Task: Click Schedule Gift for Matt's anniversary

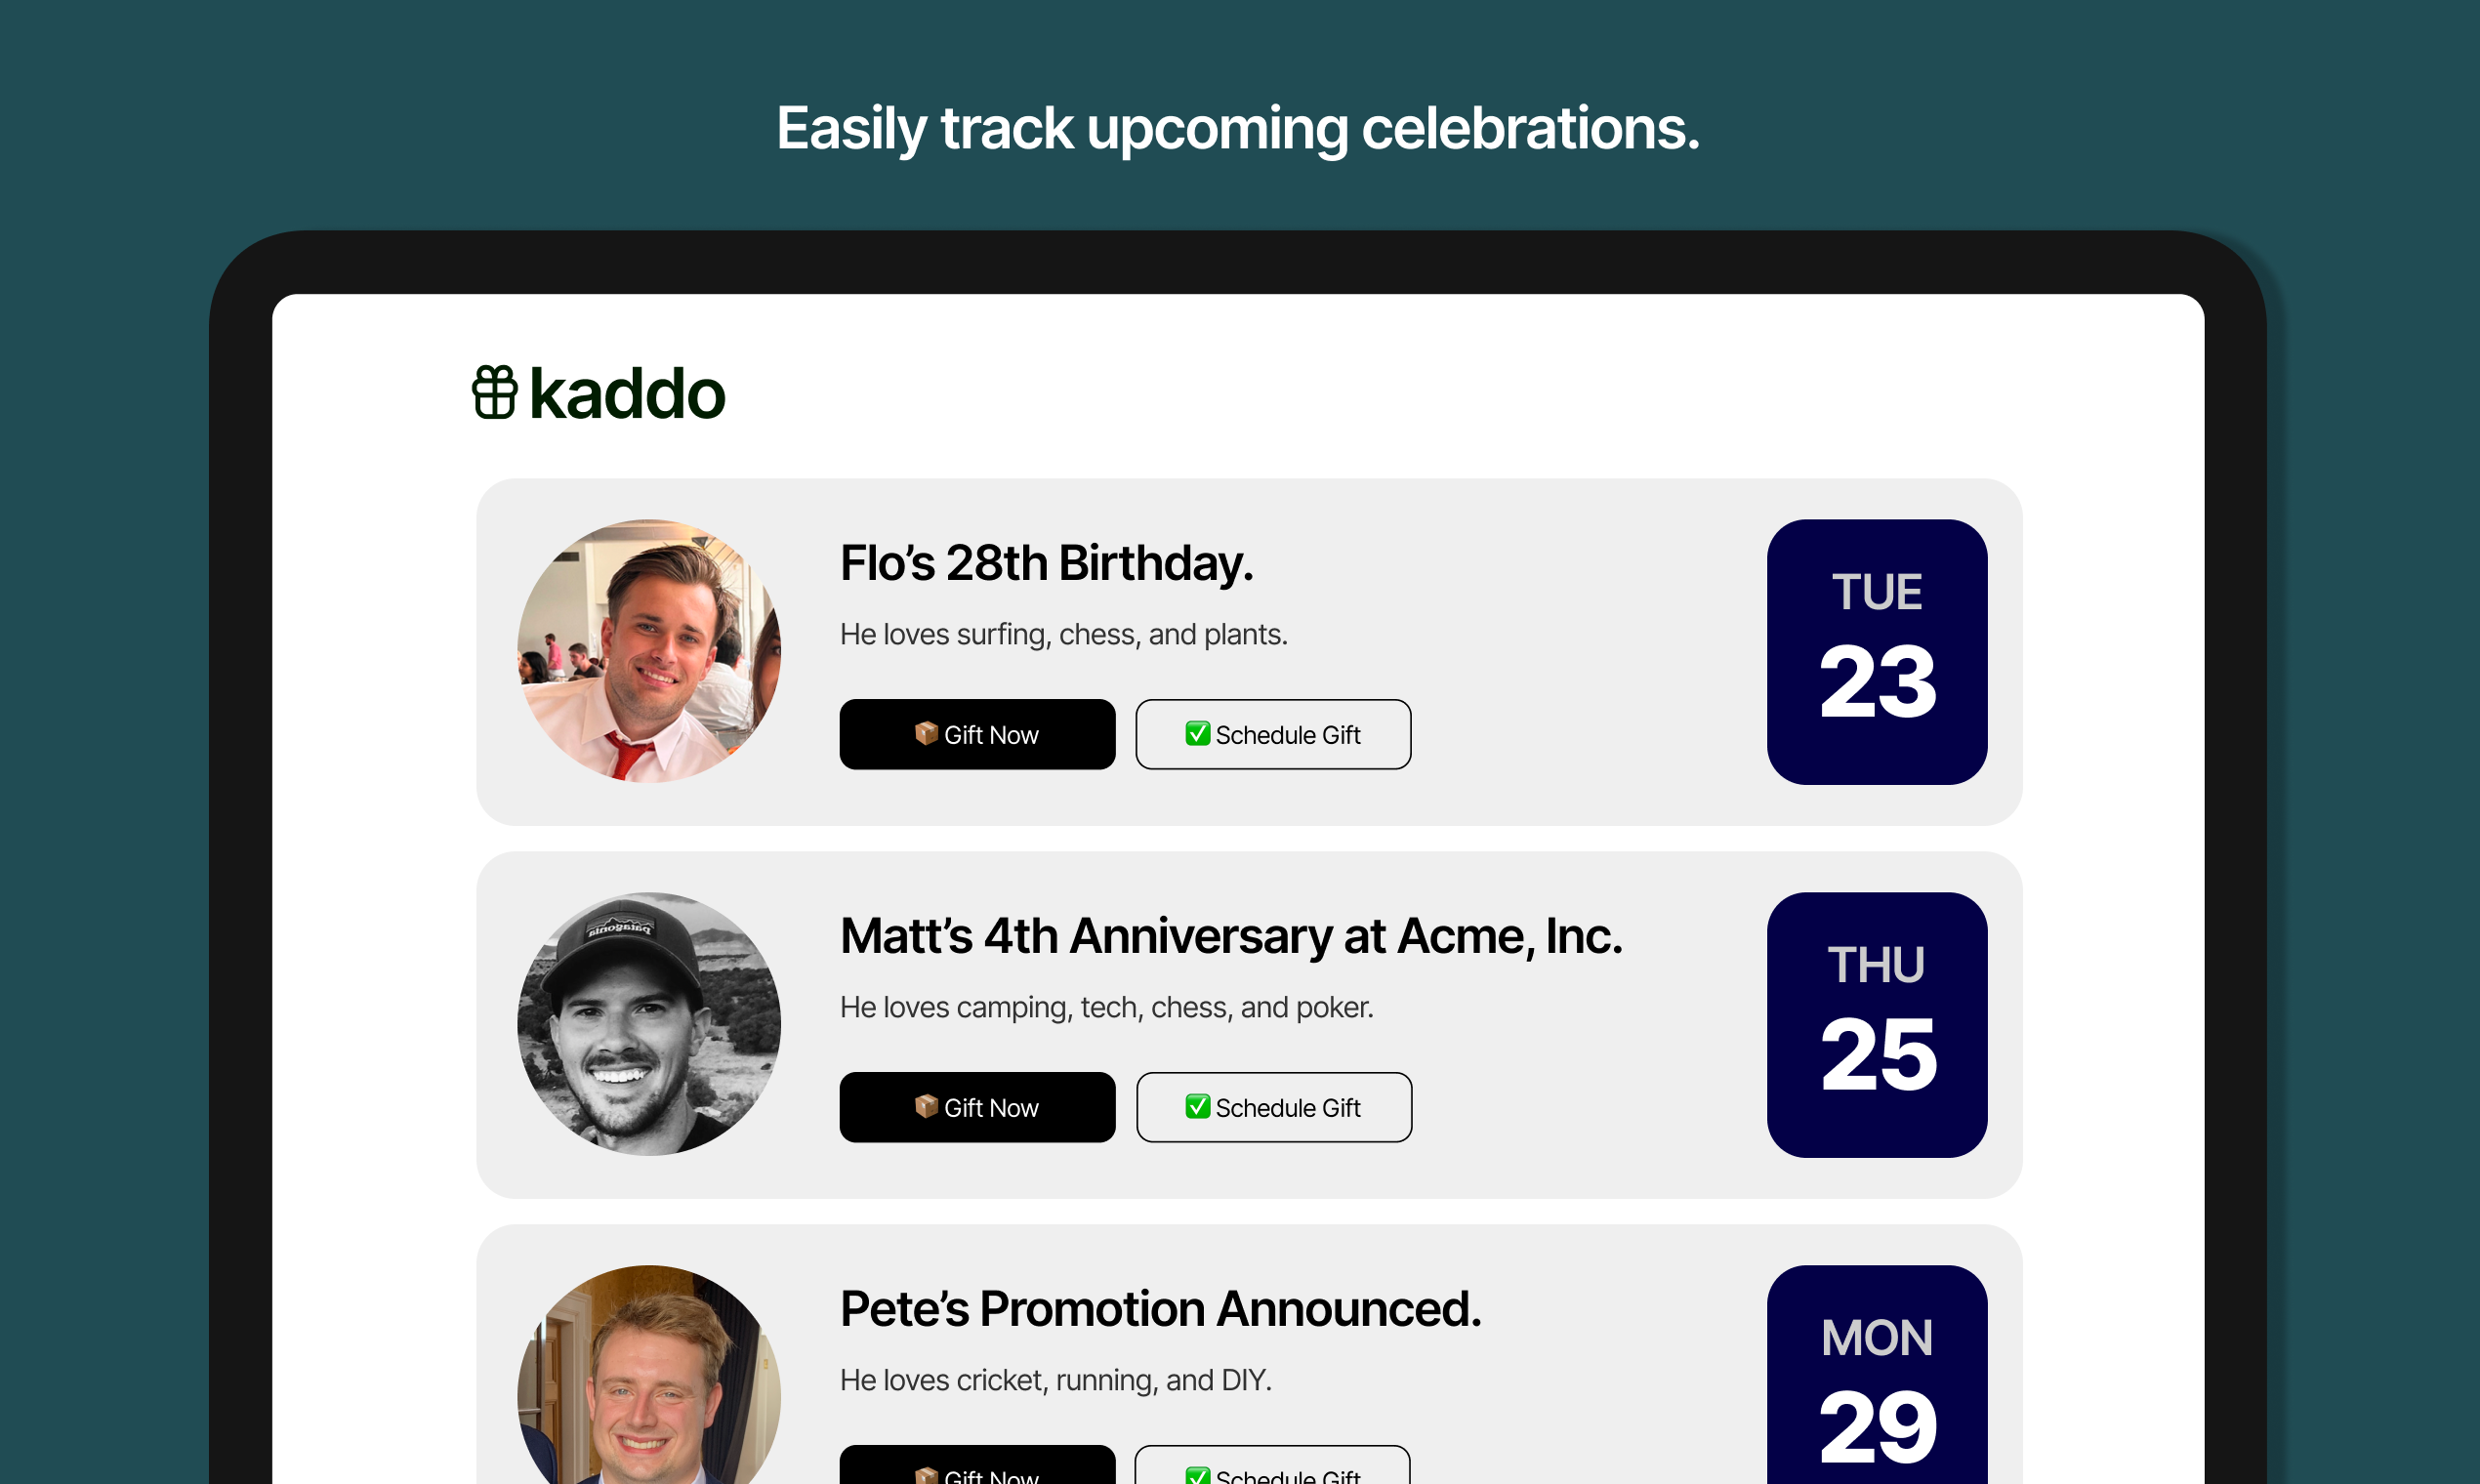Action: pyautogui.click(x=1274, y=1107)
